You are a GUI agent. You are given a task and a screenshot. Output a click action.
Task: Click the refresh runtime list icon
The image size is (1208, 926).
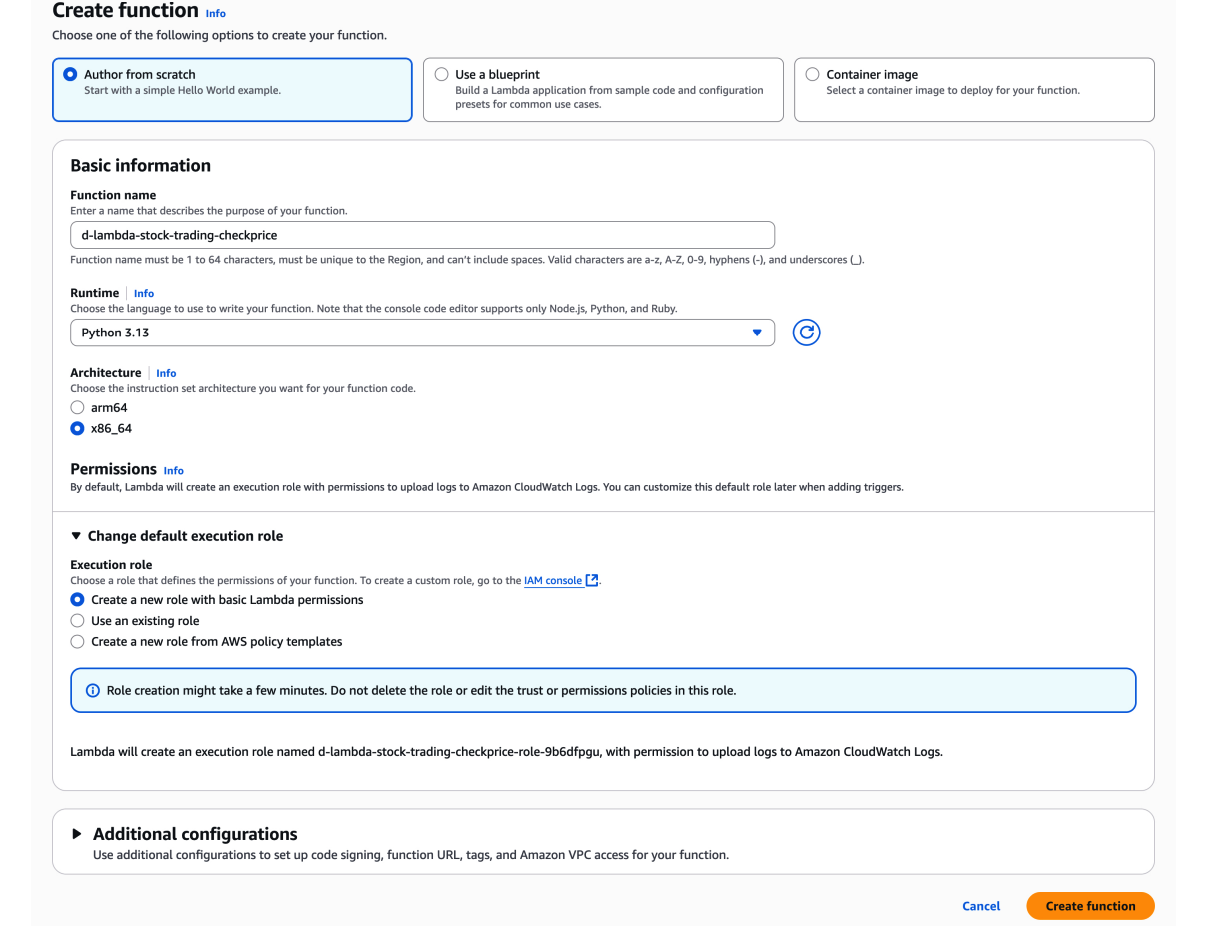coord(806,333)
